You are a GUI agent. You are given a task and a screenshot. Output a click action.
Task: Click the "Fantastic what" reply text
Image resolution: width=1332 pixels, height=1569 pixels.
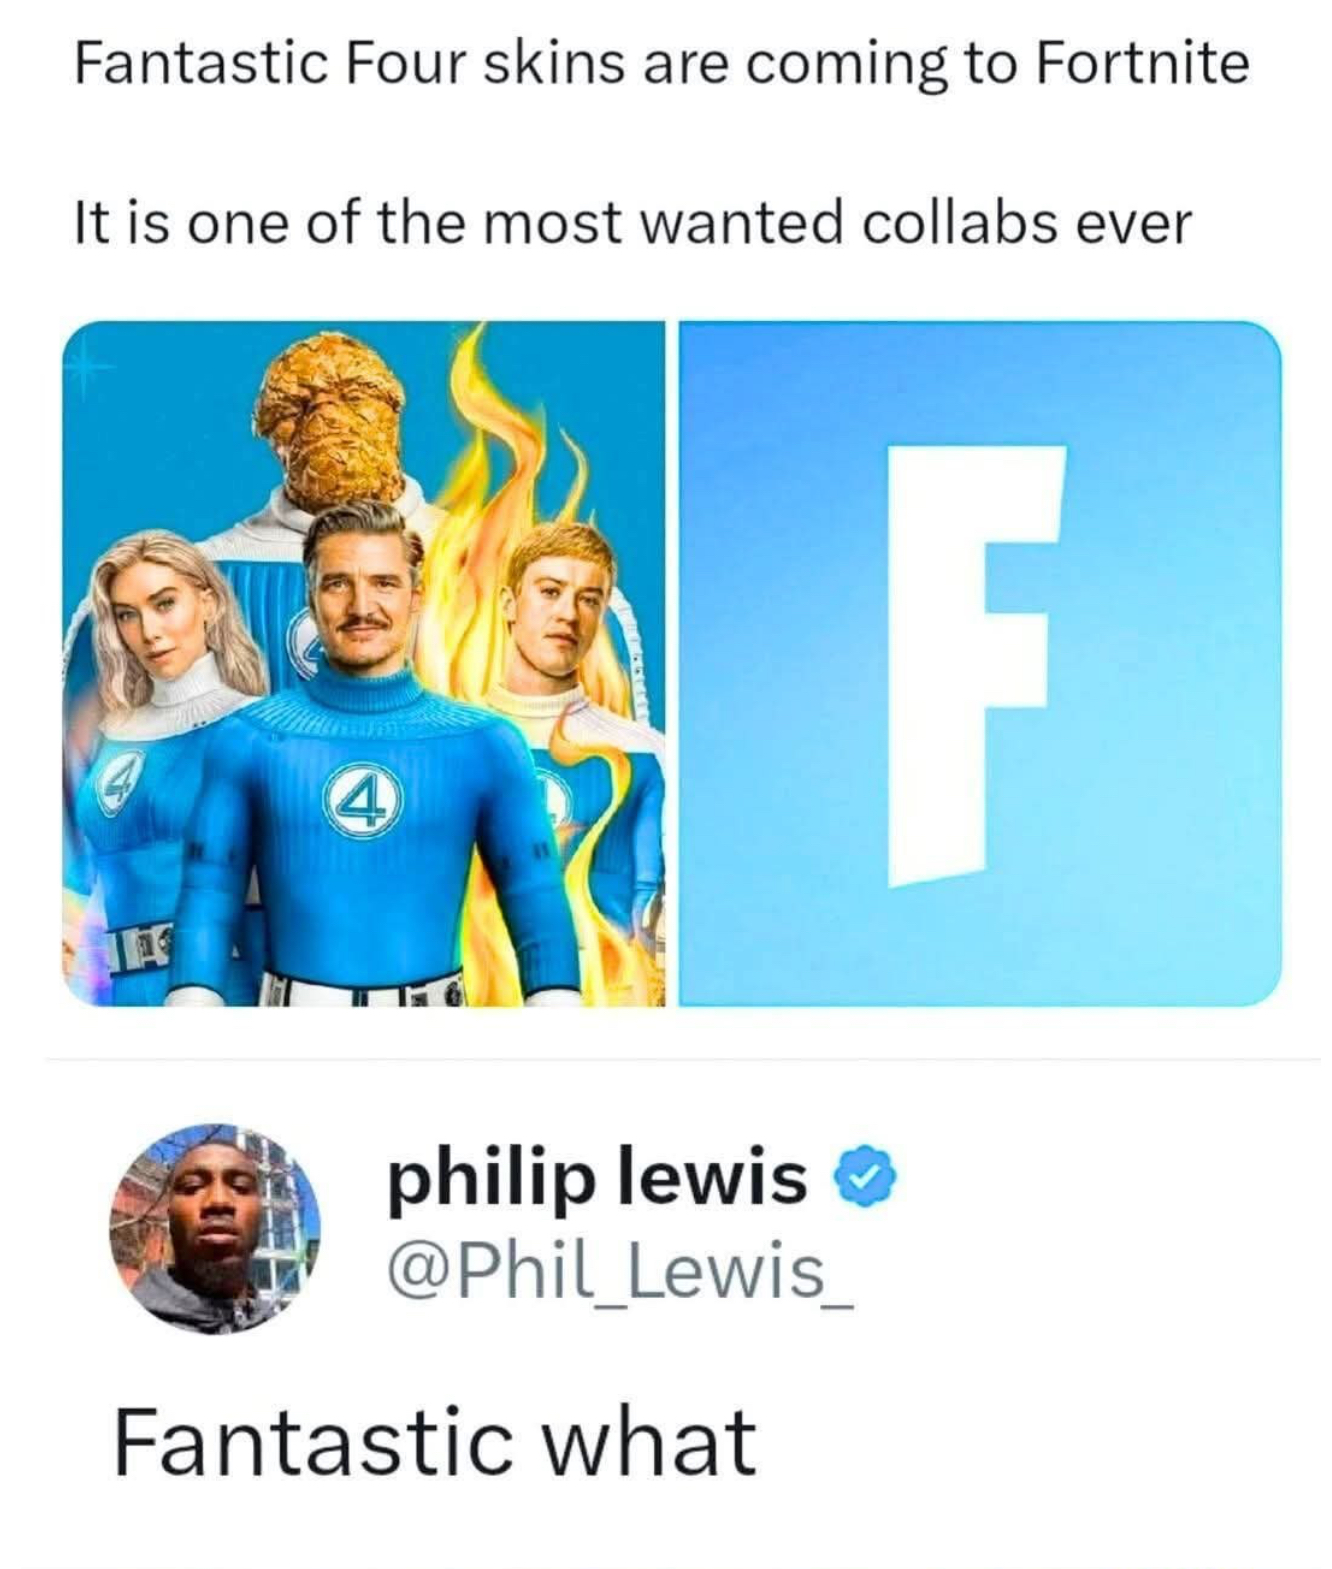[434, 1441]
